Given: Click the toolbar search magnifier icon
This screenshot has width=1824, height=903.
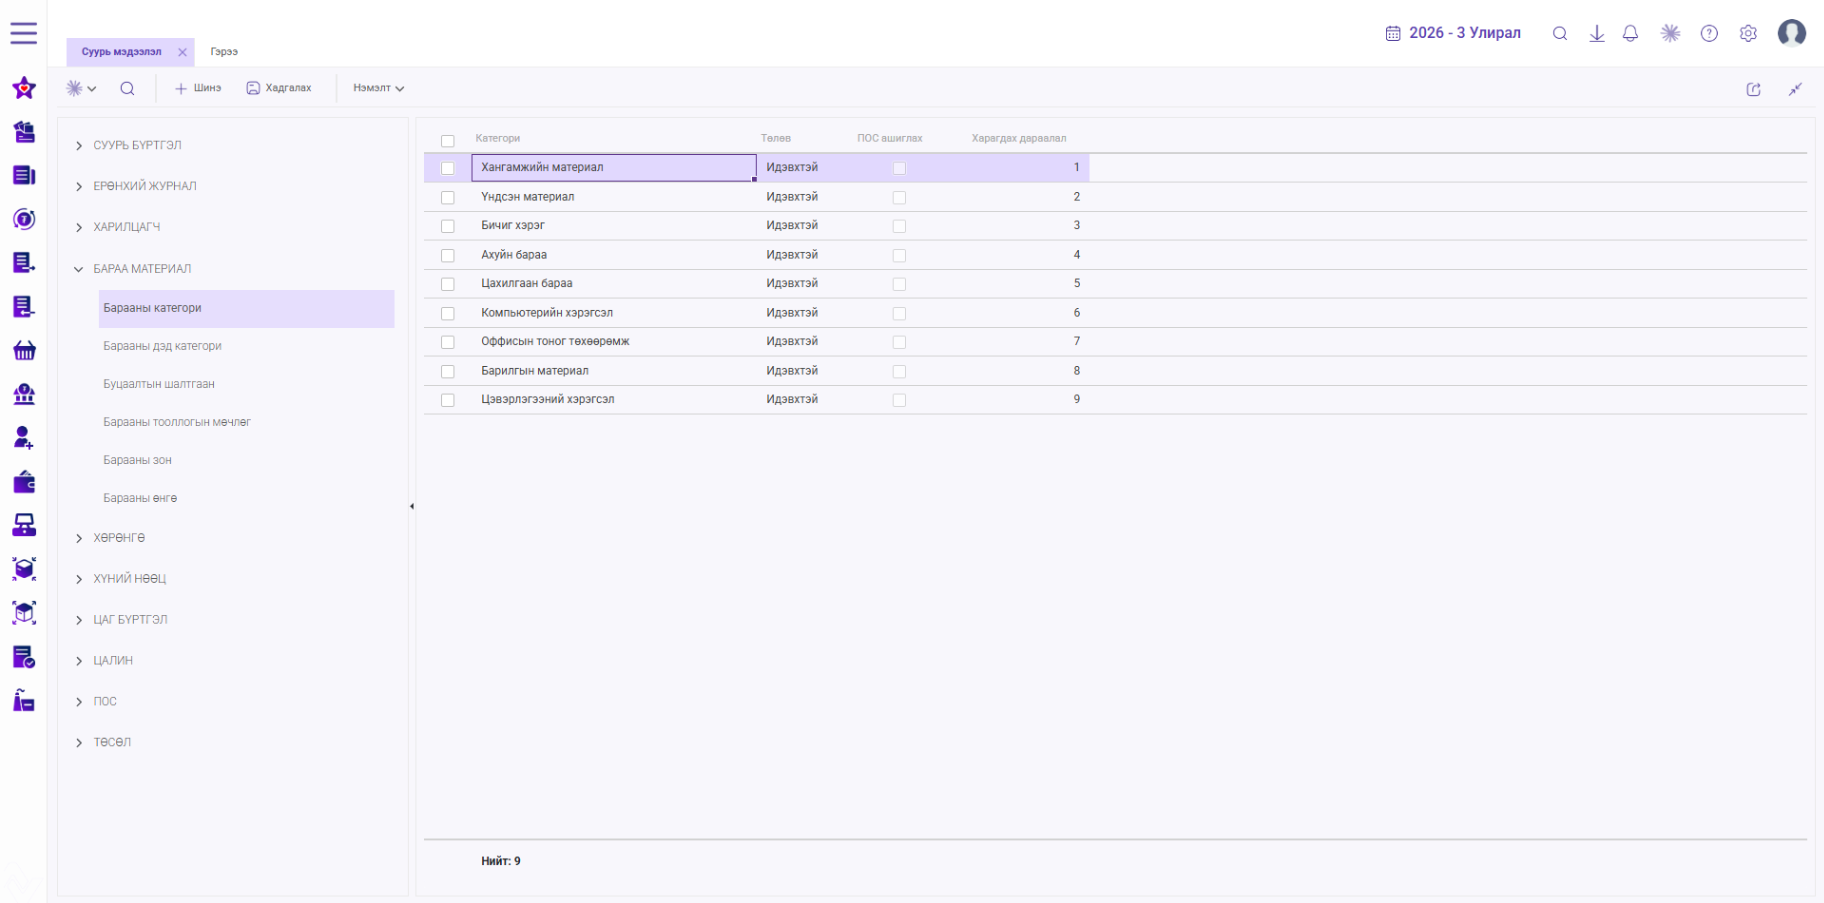Looking at the screenshot, I should (x=127, y=88).
